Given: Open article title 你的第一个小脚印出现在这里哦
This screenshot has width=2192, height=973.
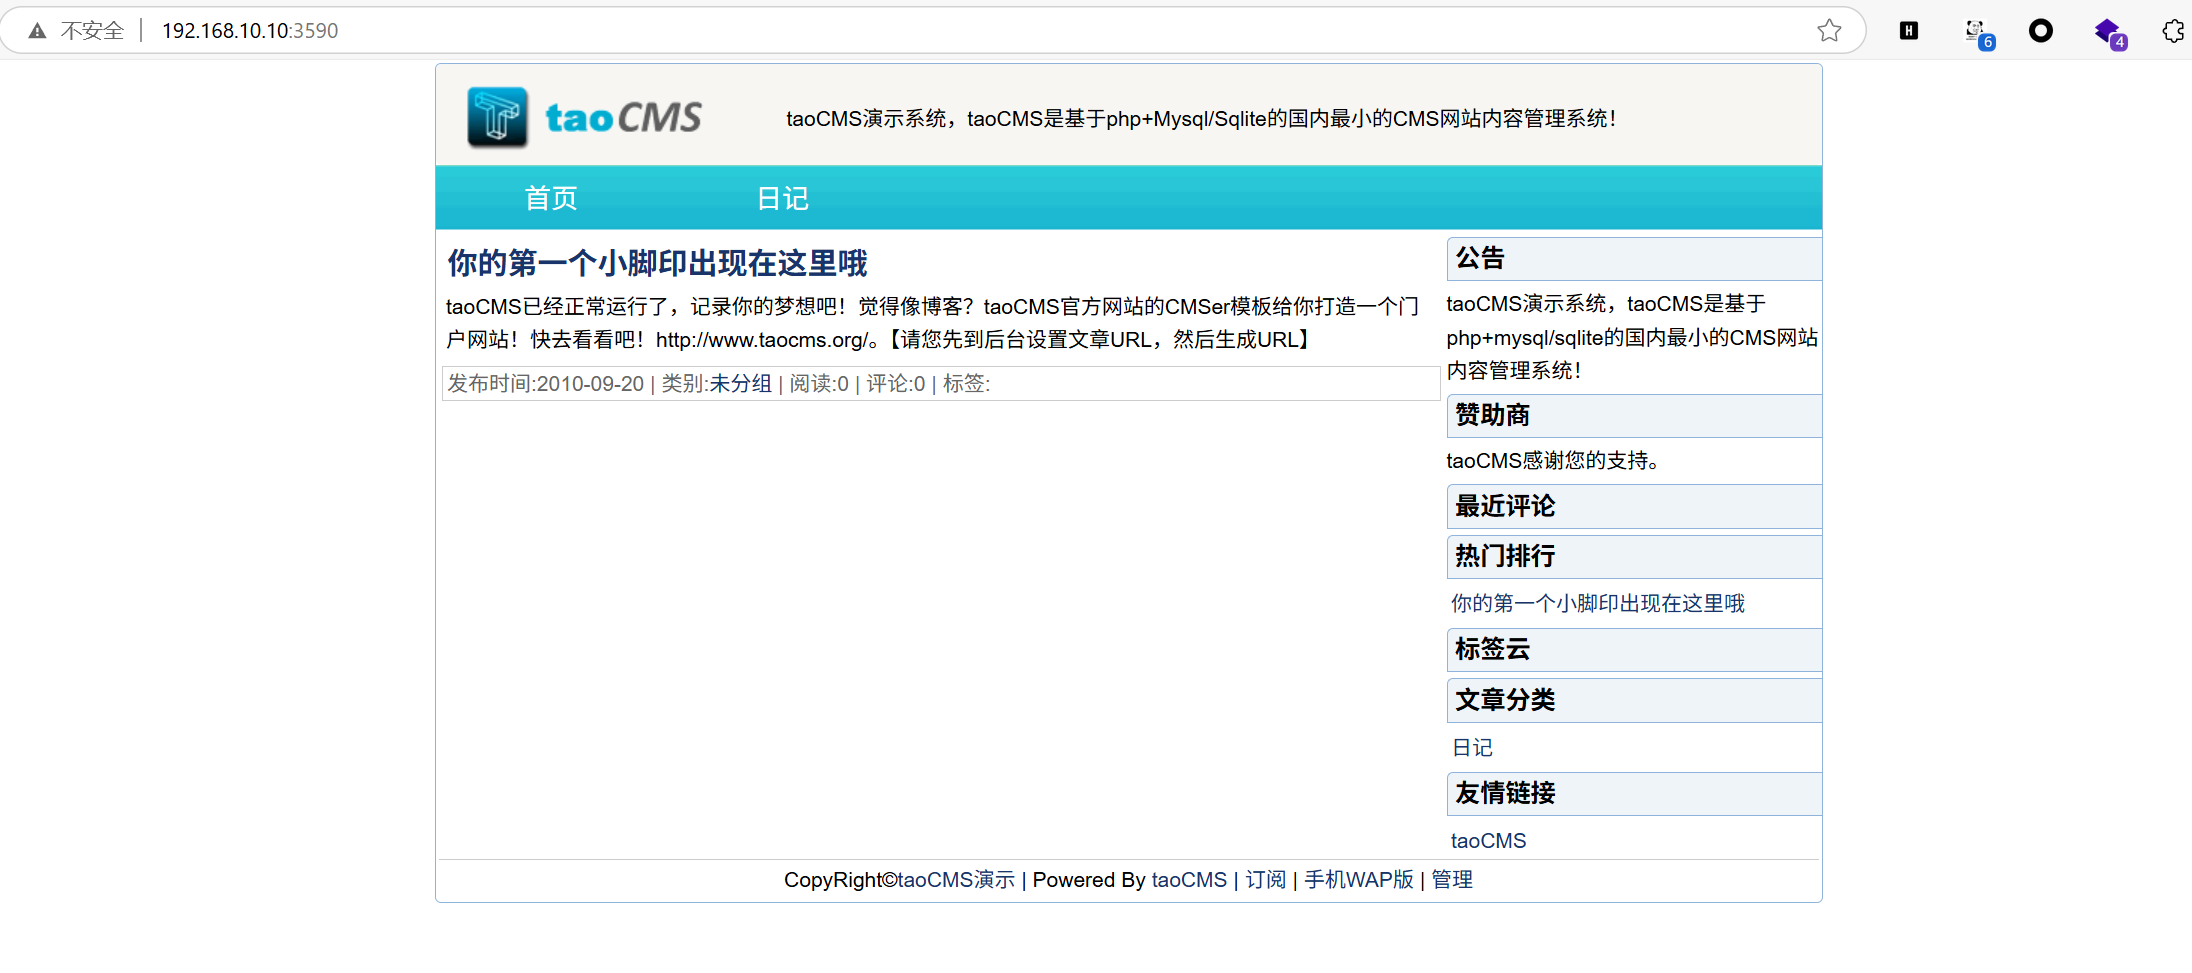Looking at the screenshot, I should click(657, 263).
